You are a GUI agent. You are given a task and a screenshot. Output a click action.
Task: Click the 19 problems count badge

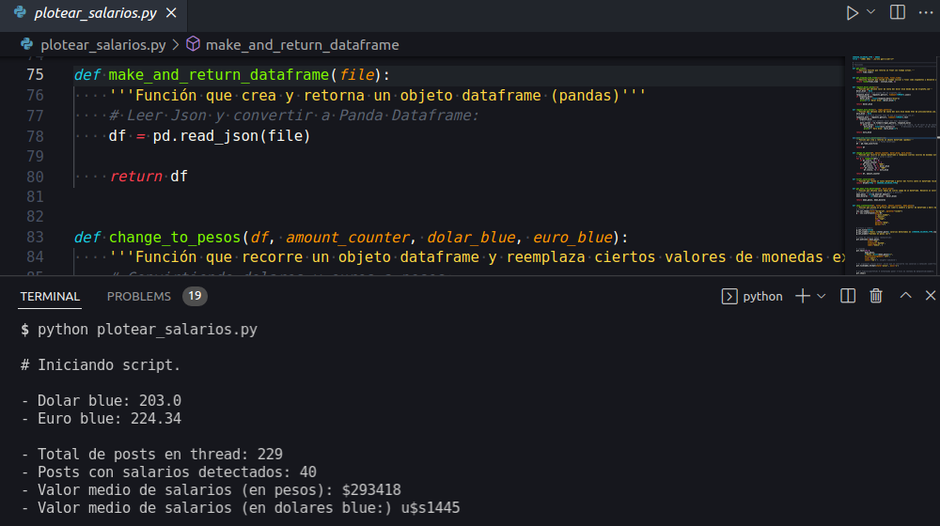(x=195, y=296)
